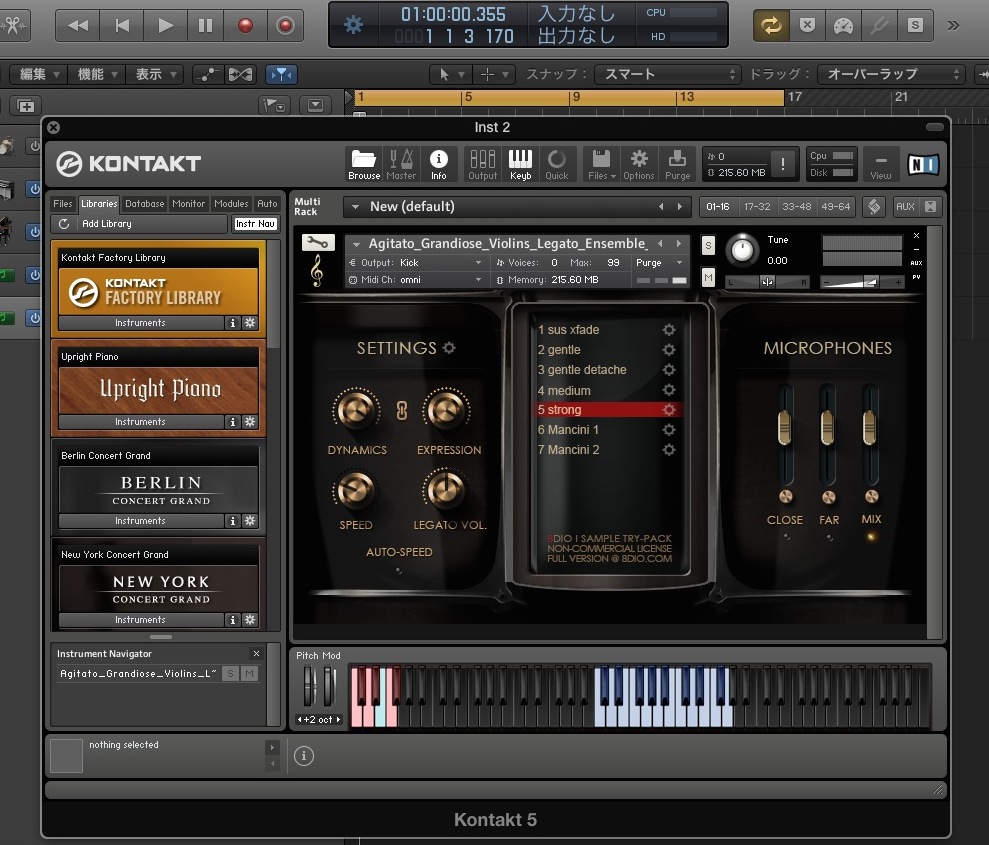Open the Kontakt Options gear
This screenshot has height=845, width=989.
(639, 165)
